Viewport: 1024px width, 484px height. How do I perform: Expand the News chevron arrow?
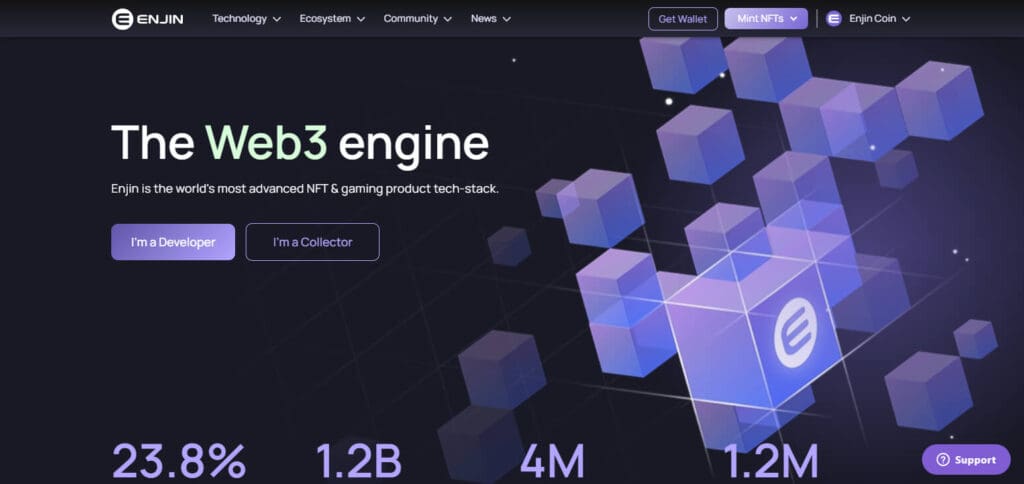click(x=507, y=20)
